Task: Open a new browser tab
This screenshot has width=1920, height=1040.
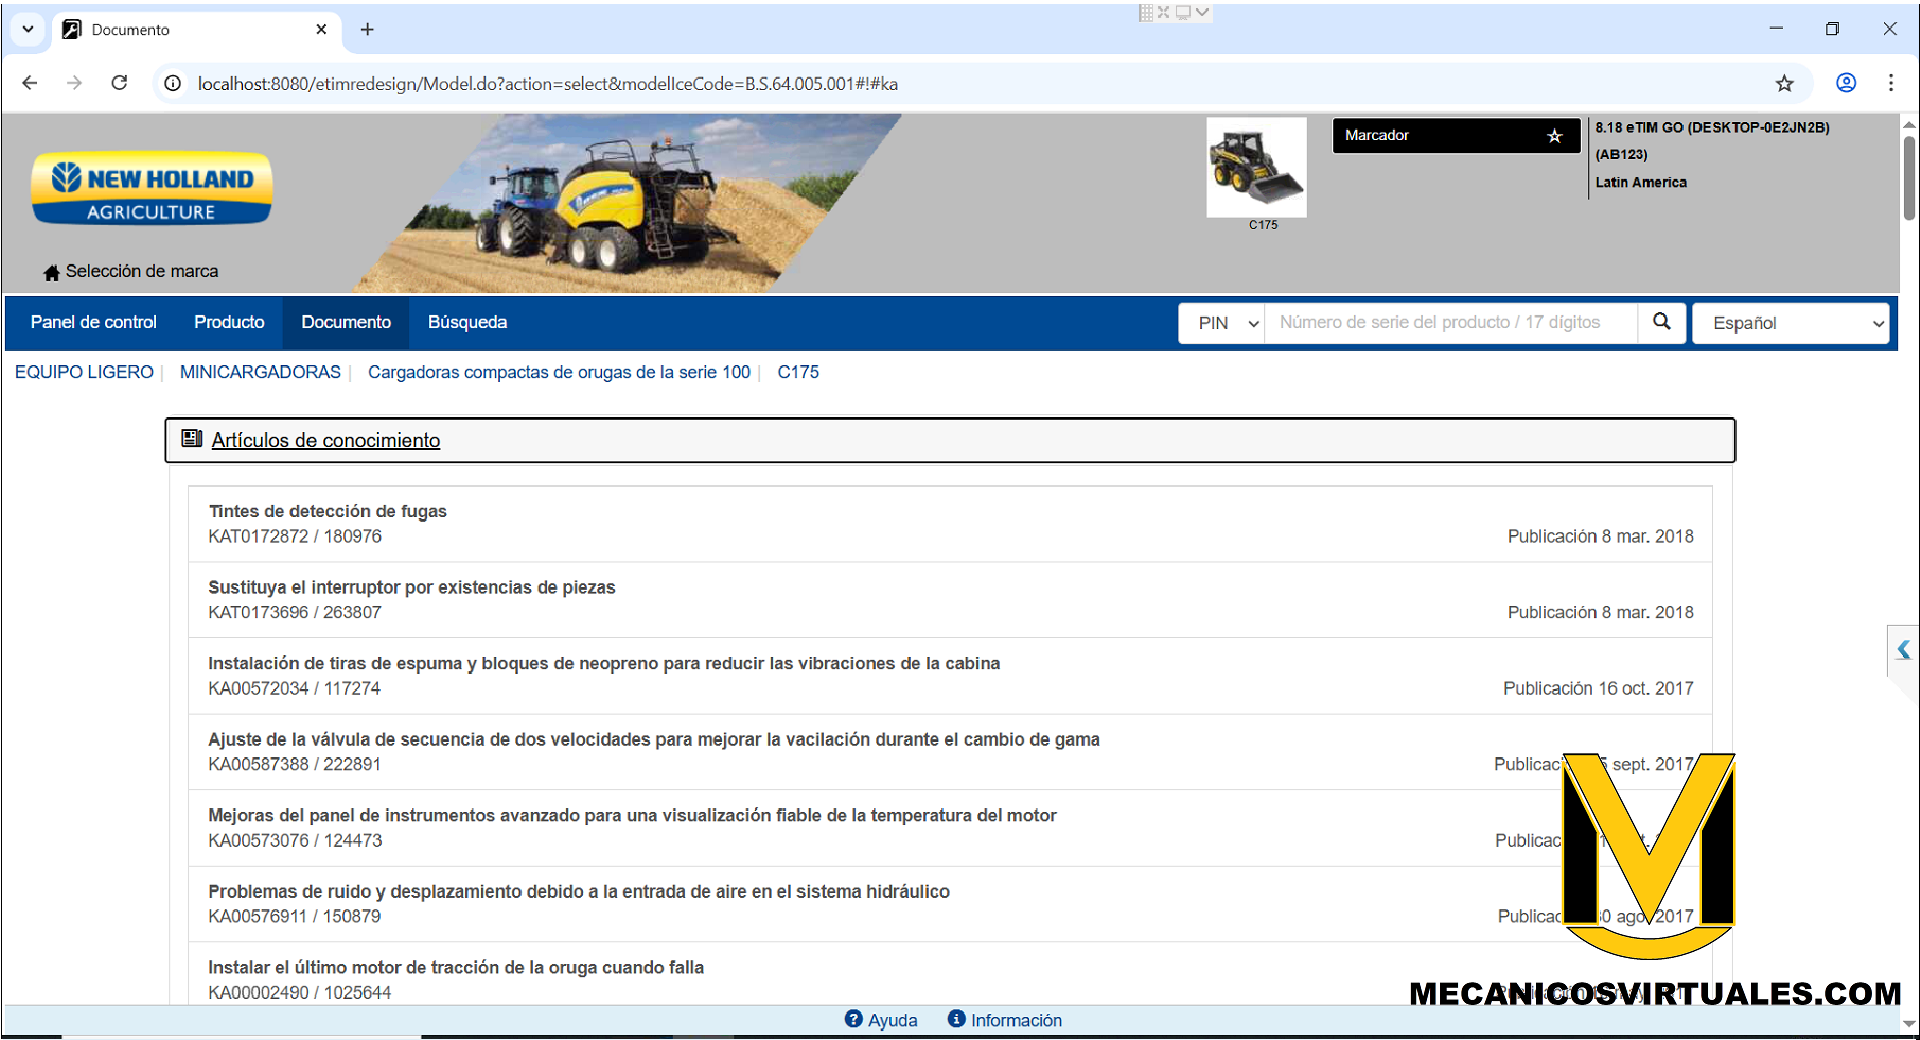Action: point(367,29)
